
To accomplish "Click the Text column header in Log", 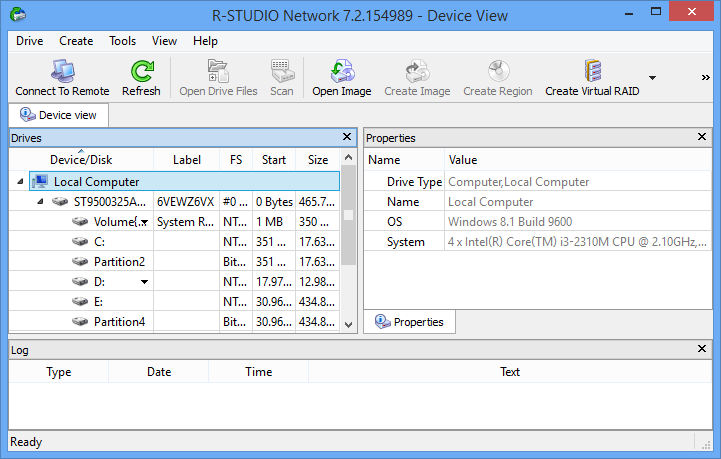I will (x=510, y=372).
